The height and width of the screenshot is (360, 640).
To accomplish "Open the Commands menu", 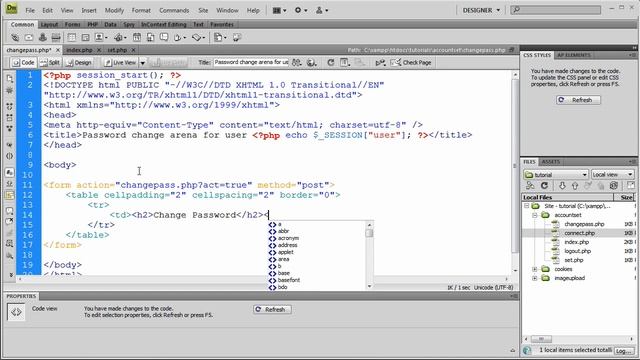I will 174,10.
